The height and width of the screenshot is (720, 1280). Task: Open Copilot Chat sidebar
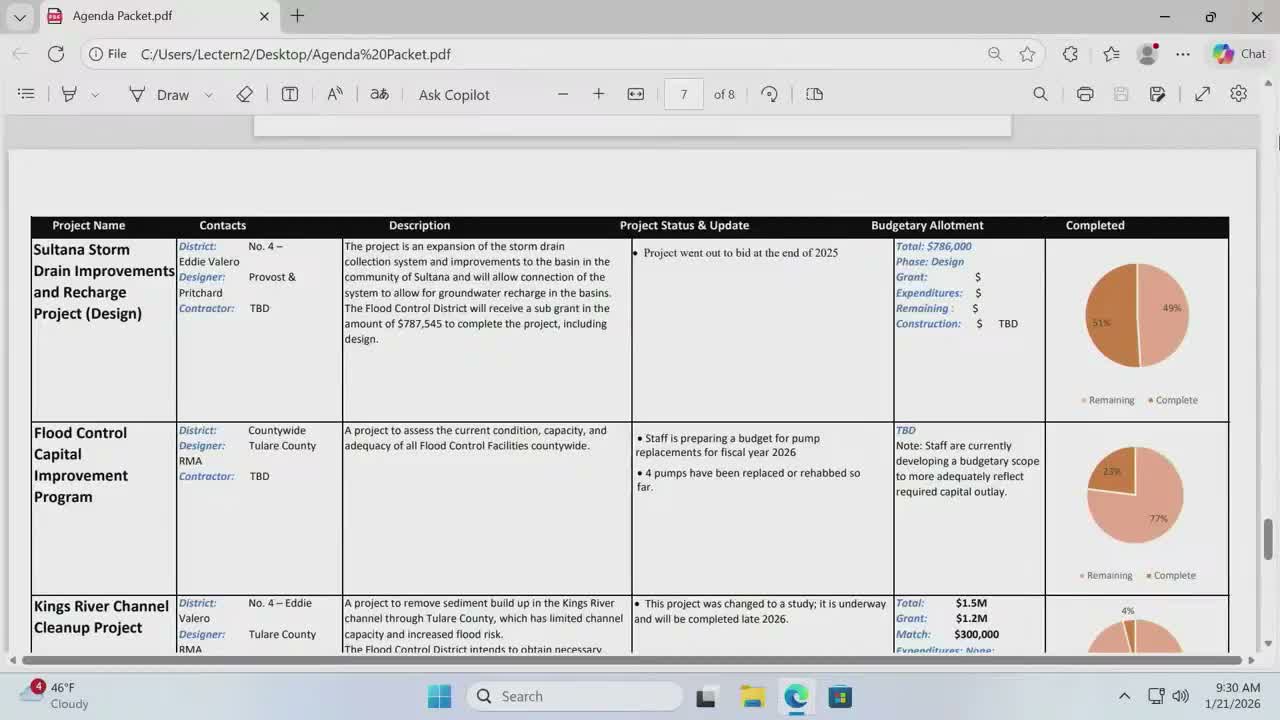(x=1239, y=54)
